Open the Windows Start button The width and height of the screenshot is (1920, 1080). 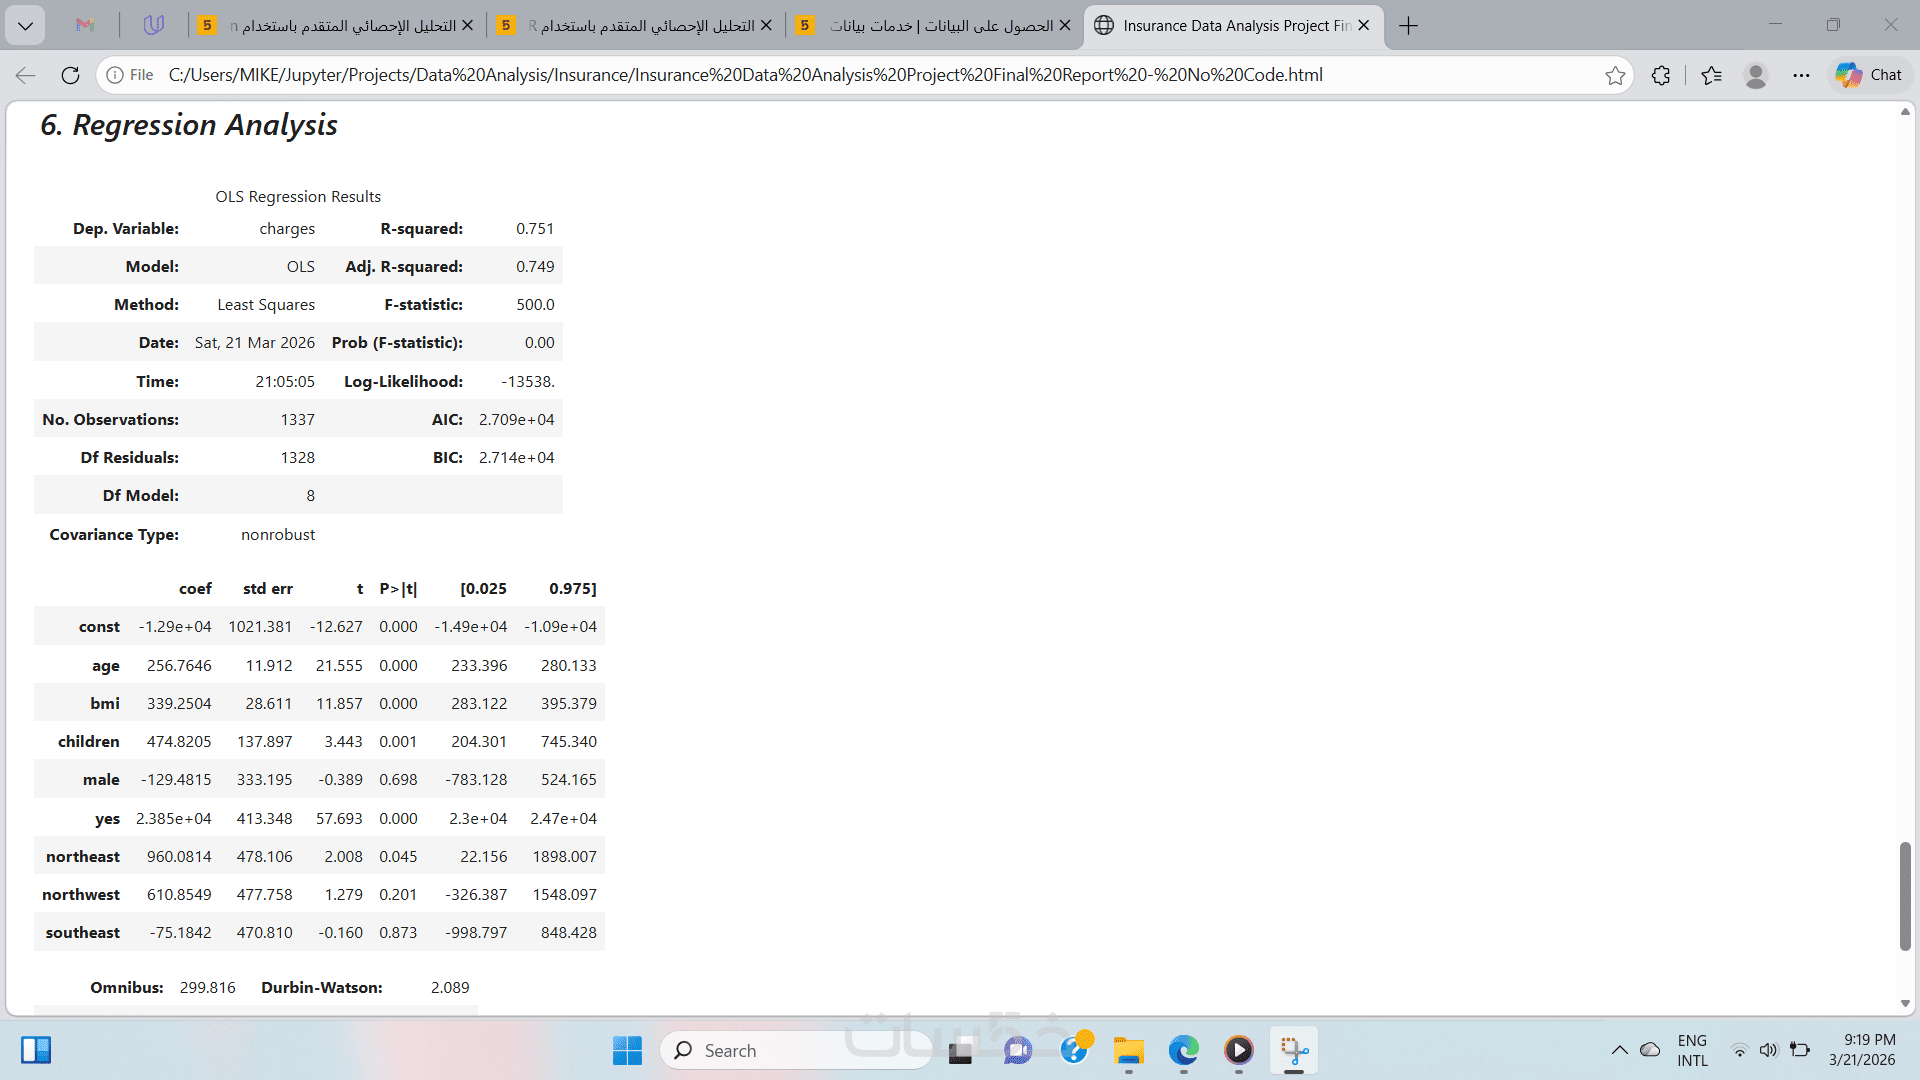627,1050
